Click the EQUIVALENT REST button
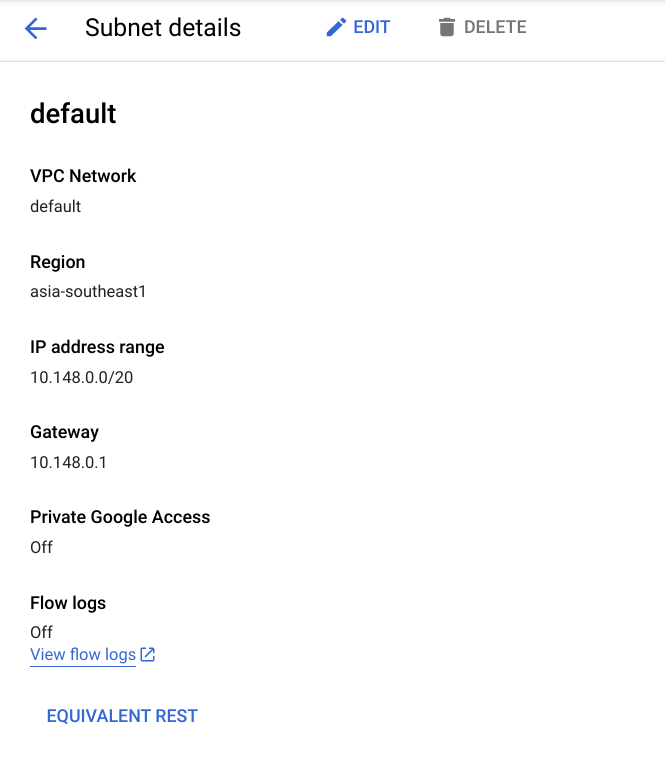The image size is (665, 769). tap(122, 716)
